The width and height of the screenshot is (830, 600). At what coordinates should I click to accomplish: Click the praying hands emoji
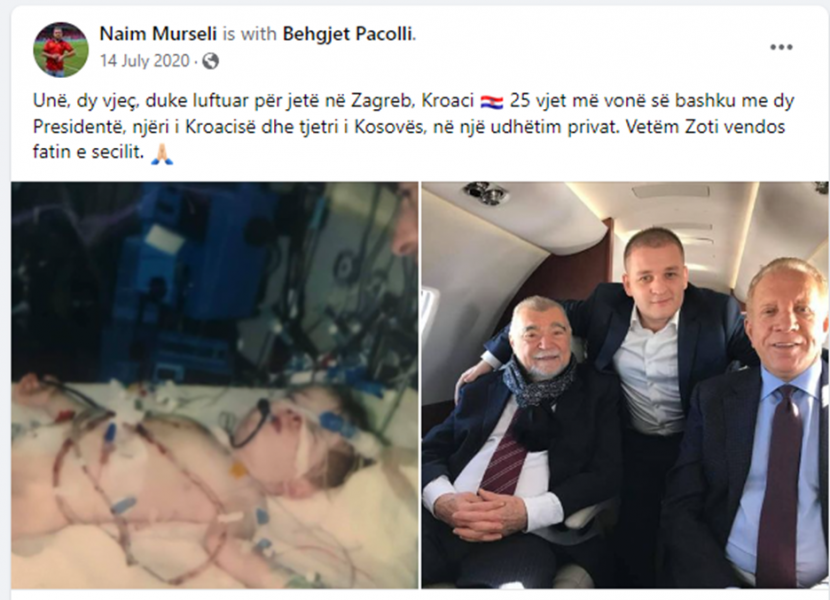click(x=162, y=154)
